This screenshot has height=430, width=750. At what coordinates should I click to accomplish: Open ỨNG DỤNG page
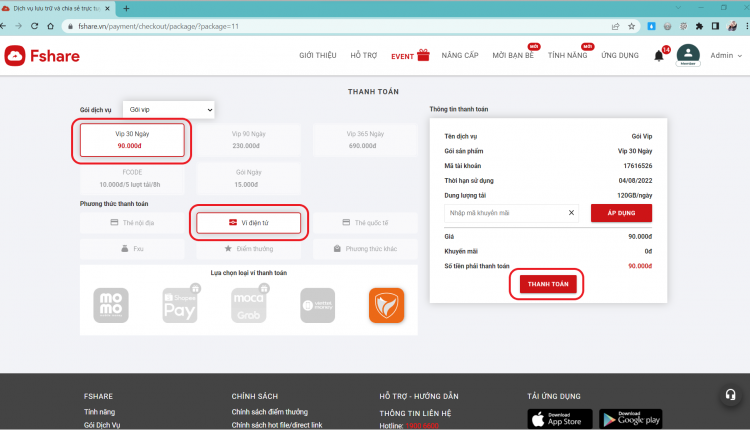620,55
